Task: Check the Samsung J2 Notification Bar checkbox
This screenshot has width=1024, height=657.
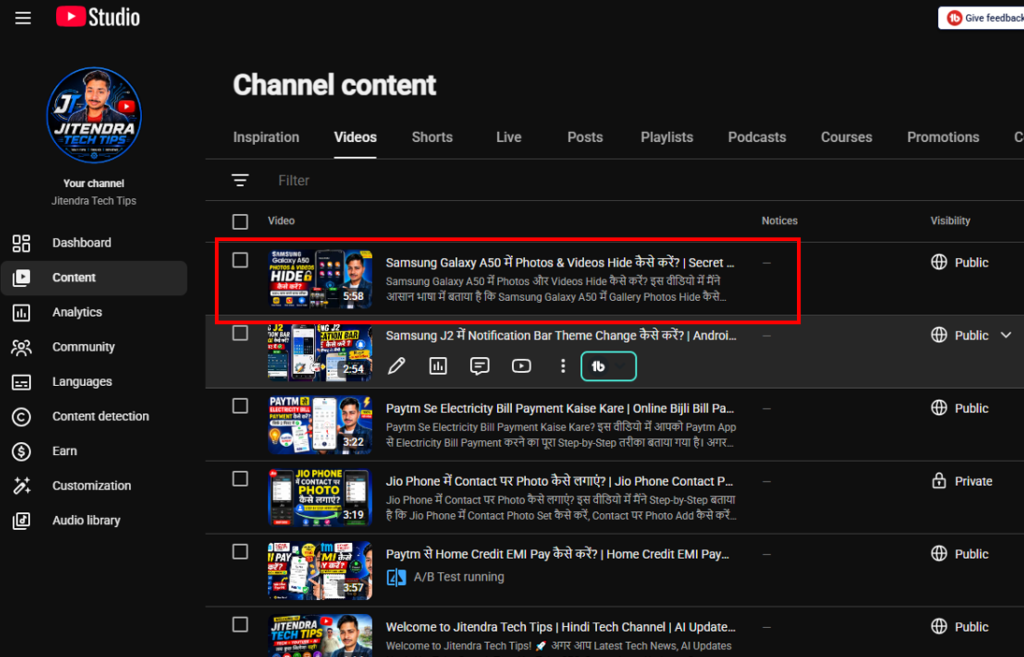Action: tap(240, 333)
